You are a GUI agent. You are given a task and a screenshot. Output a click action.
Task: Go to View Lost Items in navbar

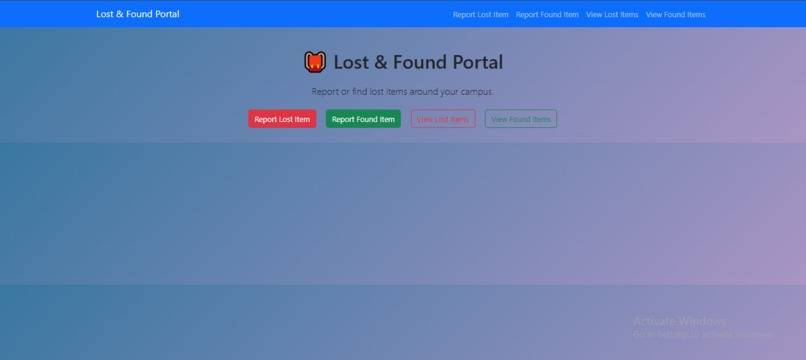(612, 14)
